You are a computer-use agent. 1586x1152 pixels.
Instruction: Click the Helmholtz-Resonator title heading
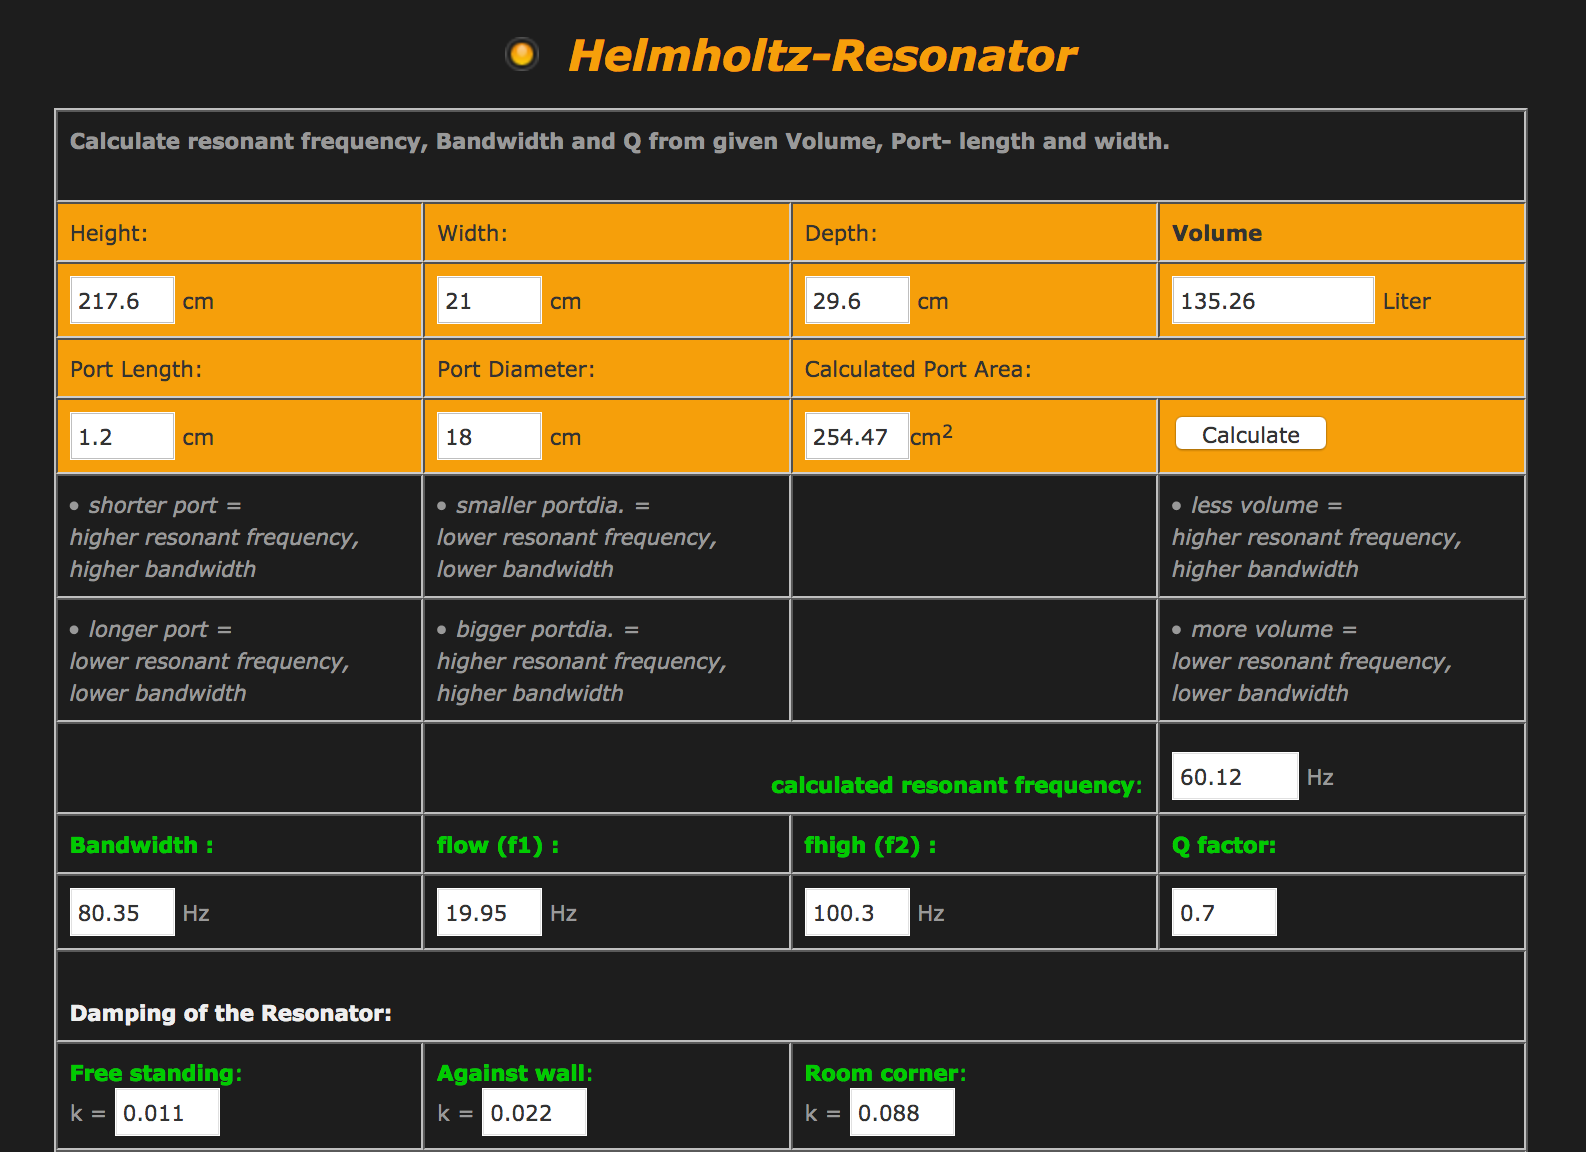click(822, 56)
